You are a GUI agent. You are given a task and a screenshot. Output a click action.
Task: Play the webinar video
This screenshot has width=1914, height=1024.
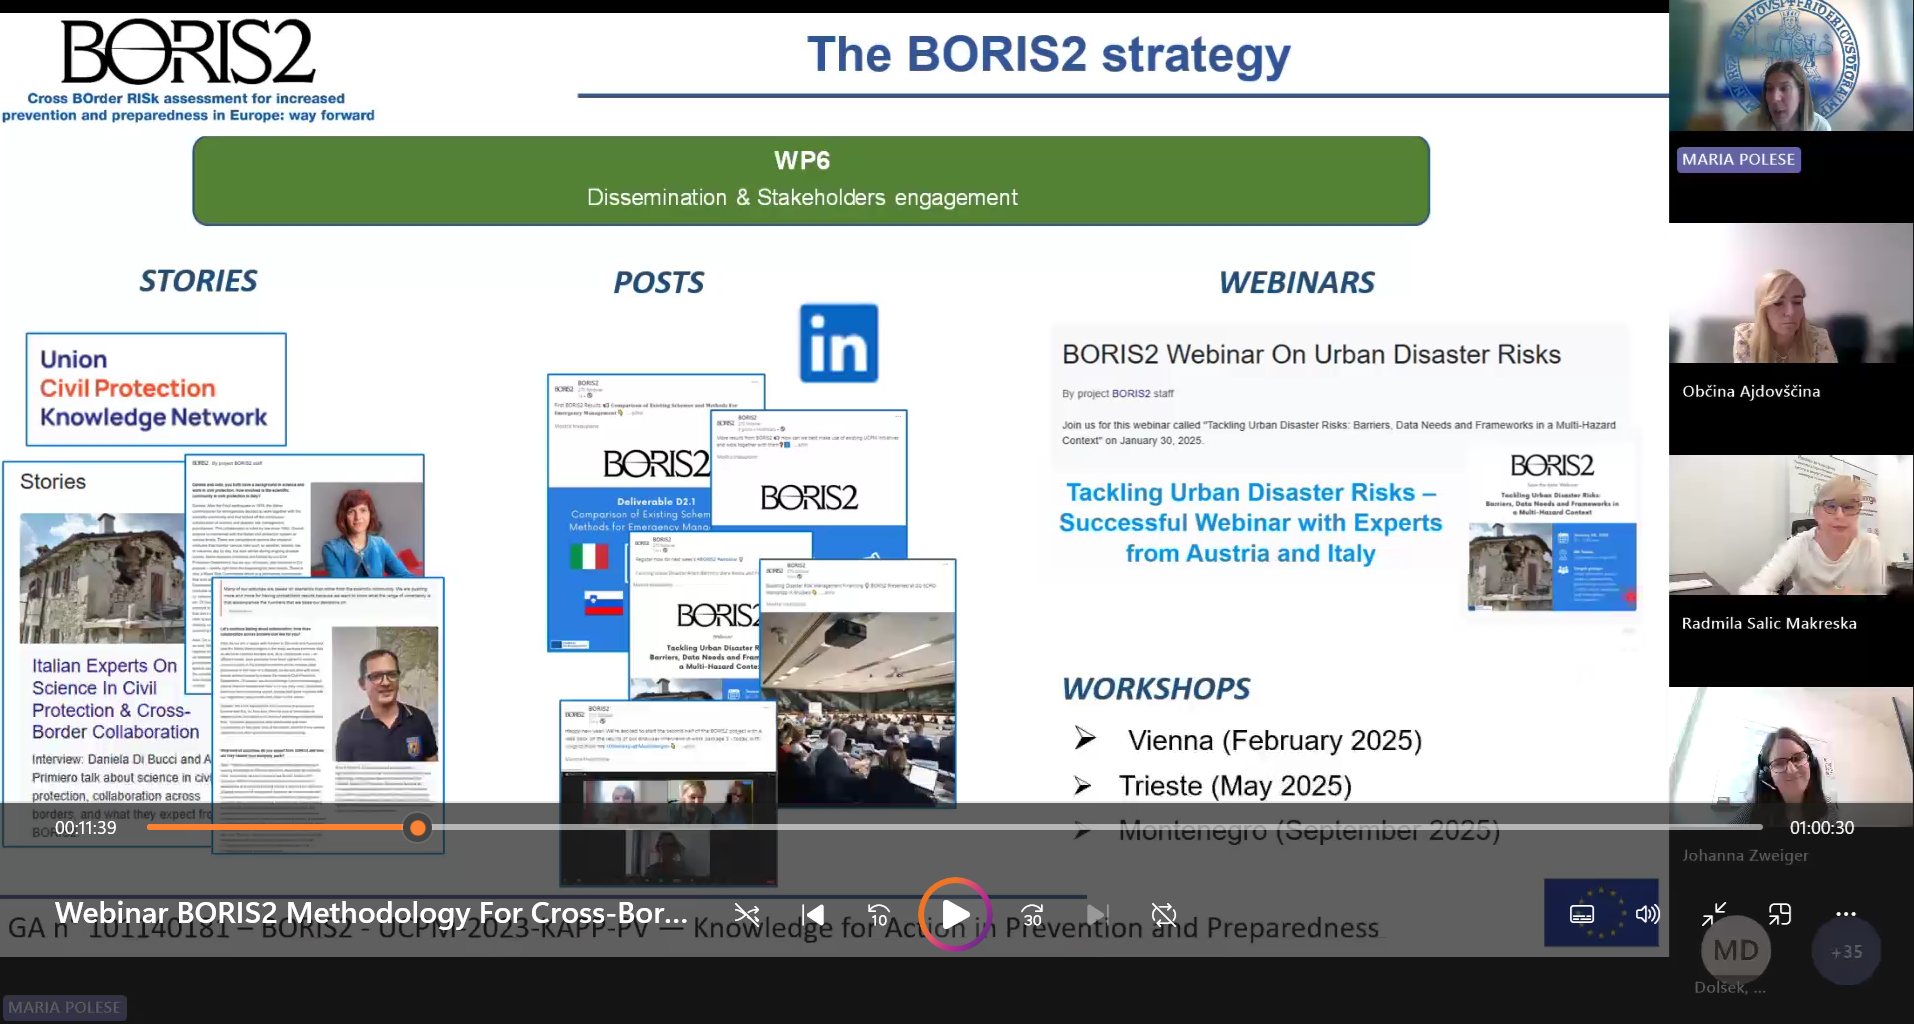(x=955, y=914)
